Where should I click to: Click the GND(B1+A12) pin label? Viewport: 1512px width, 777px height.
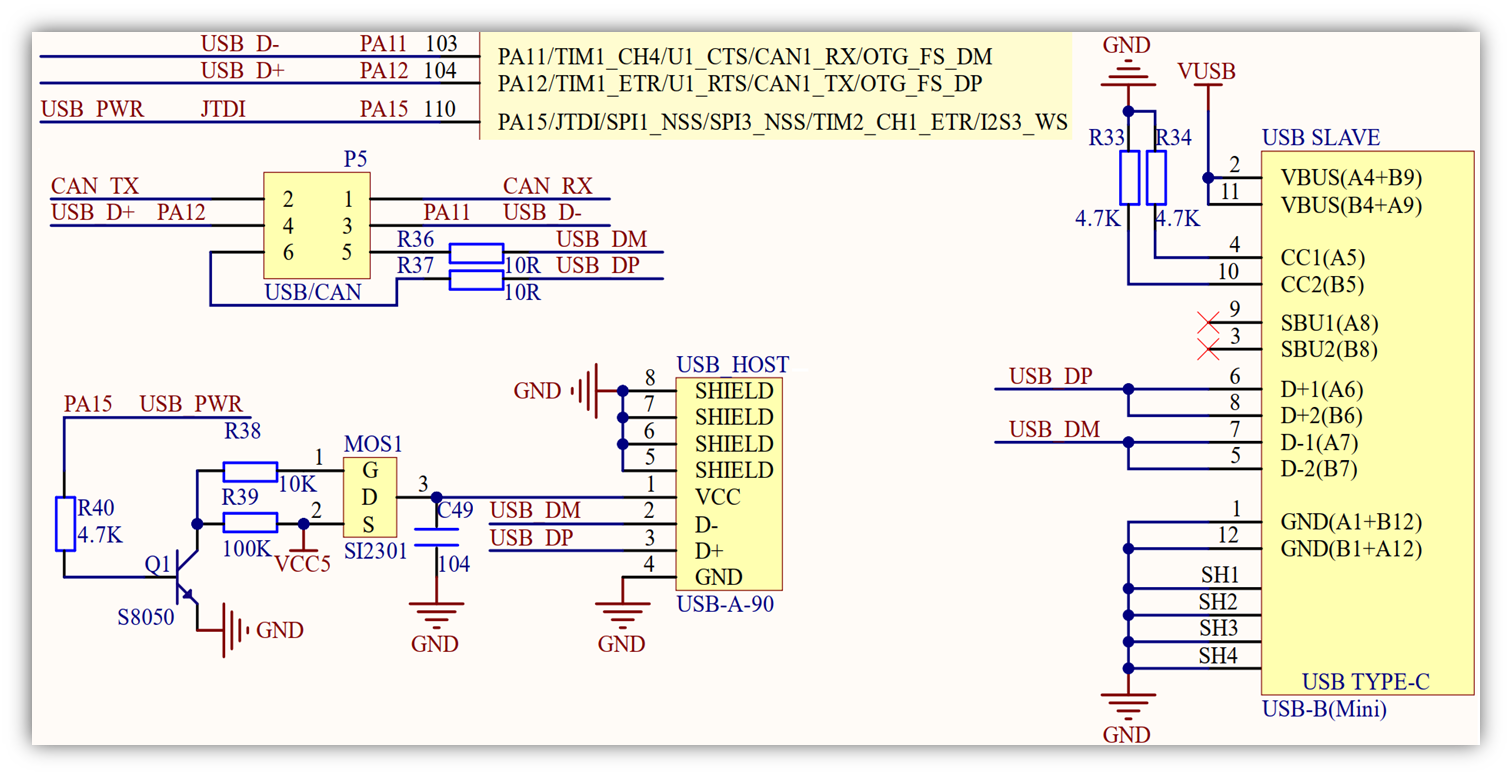[x=1352, y=549]
